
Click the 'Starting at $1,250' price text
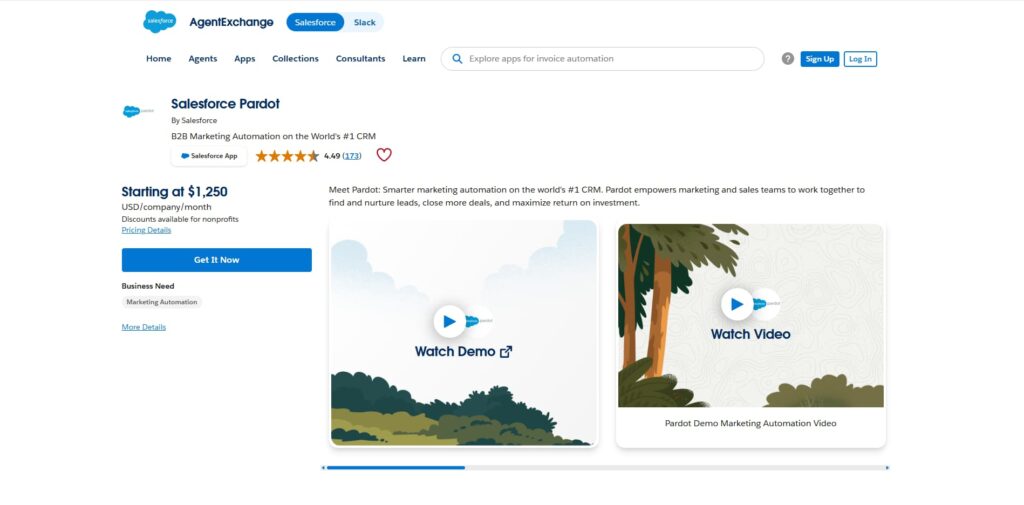click(174, 192)
